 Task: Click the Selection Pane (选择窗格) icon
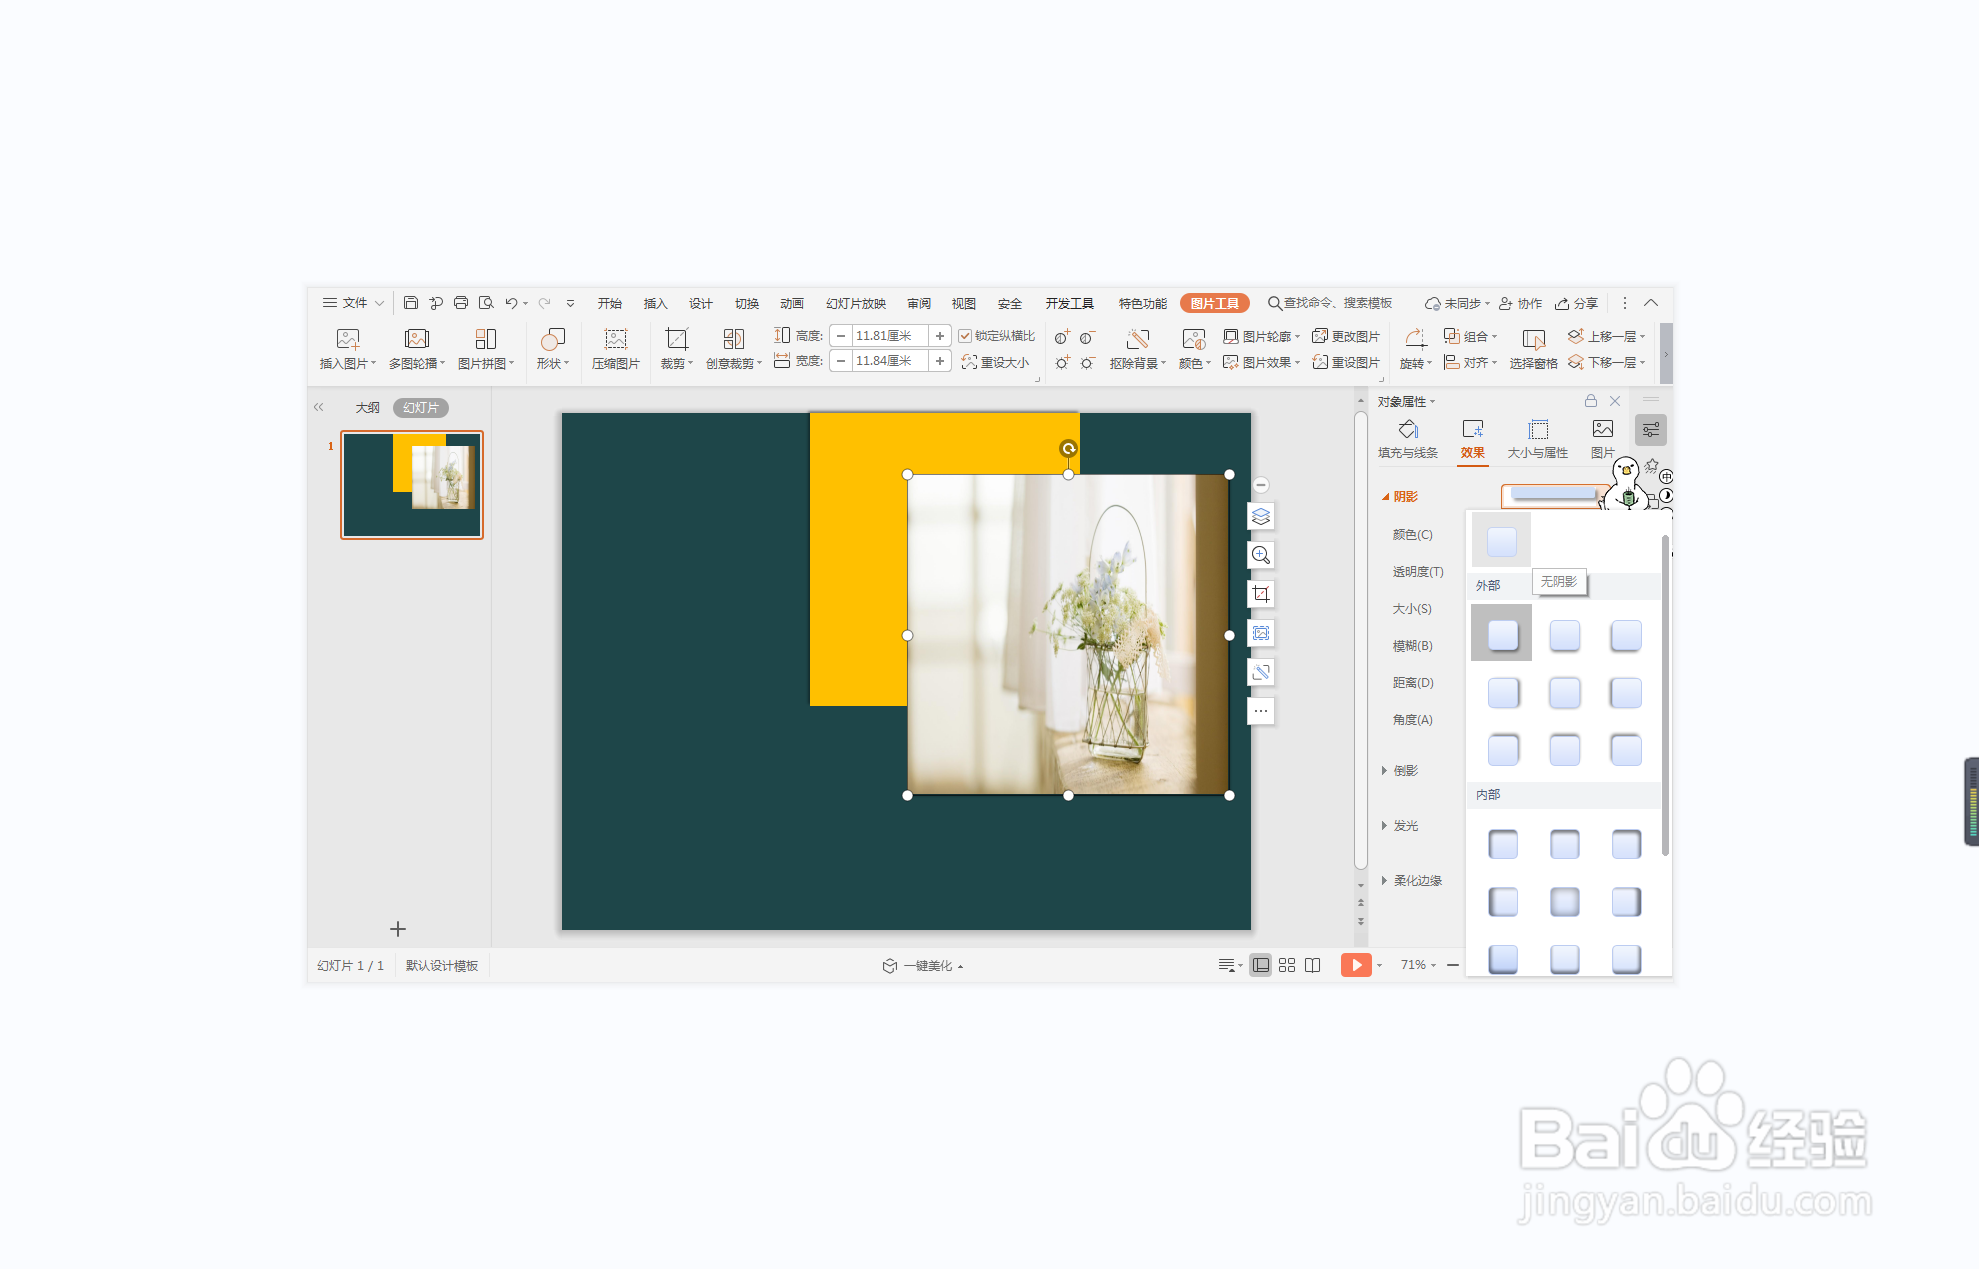click(1533, 340)
